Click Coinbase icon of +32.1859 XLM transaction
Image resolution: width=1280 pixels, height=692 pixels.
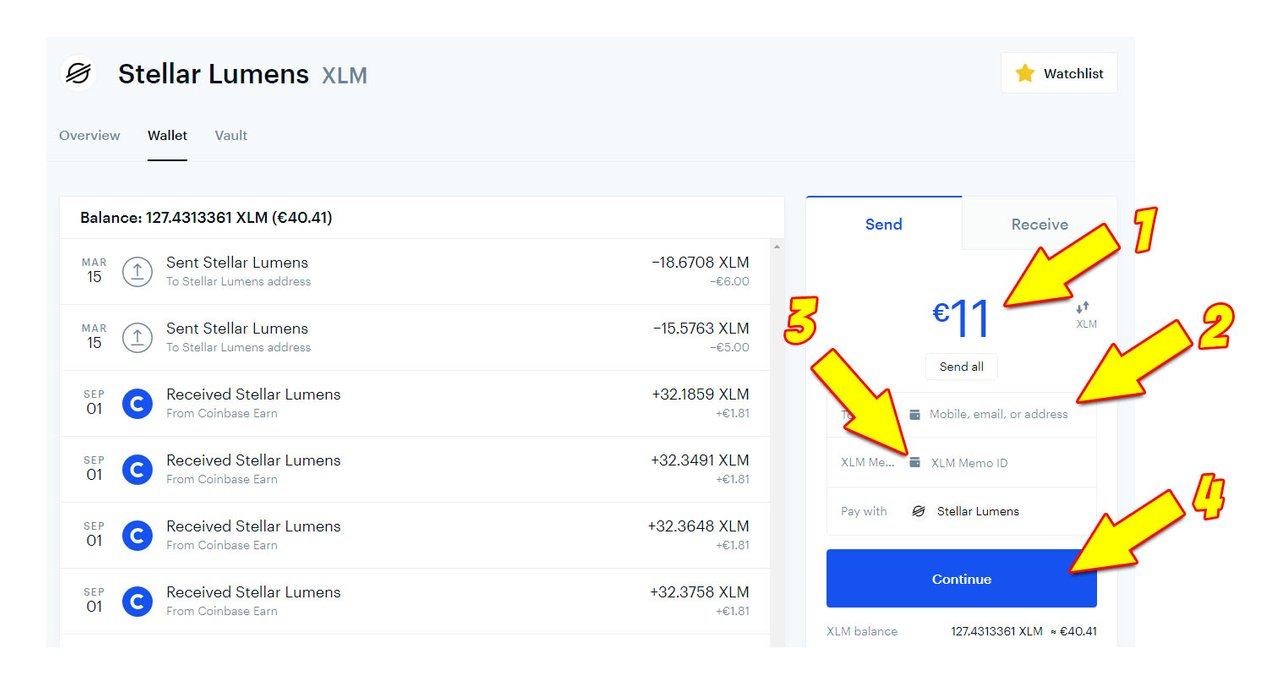[x=137, y=403]
